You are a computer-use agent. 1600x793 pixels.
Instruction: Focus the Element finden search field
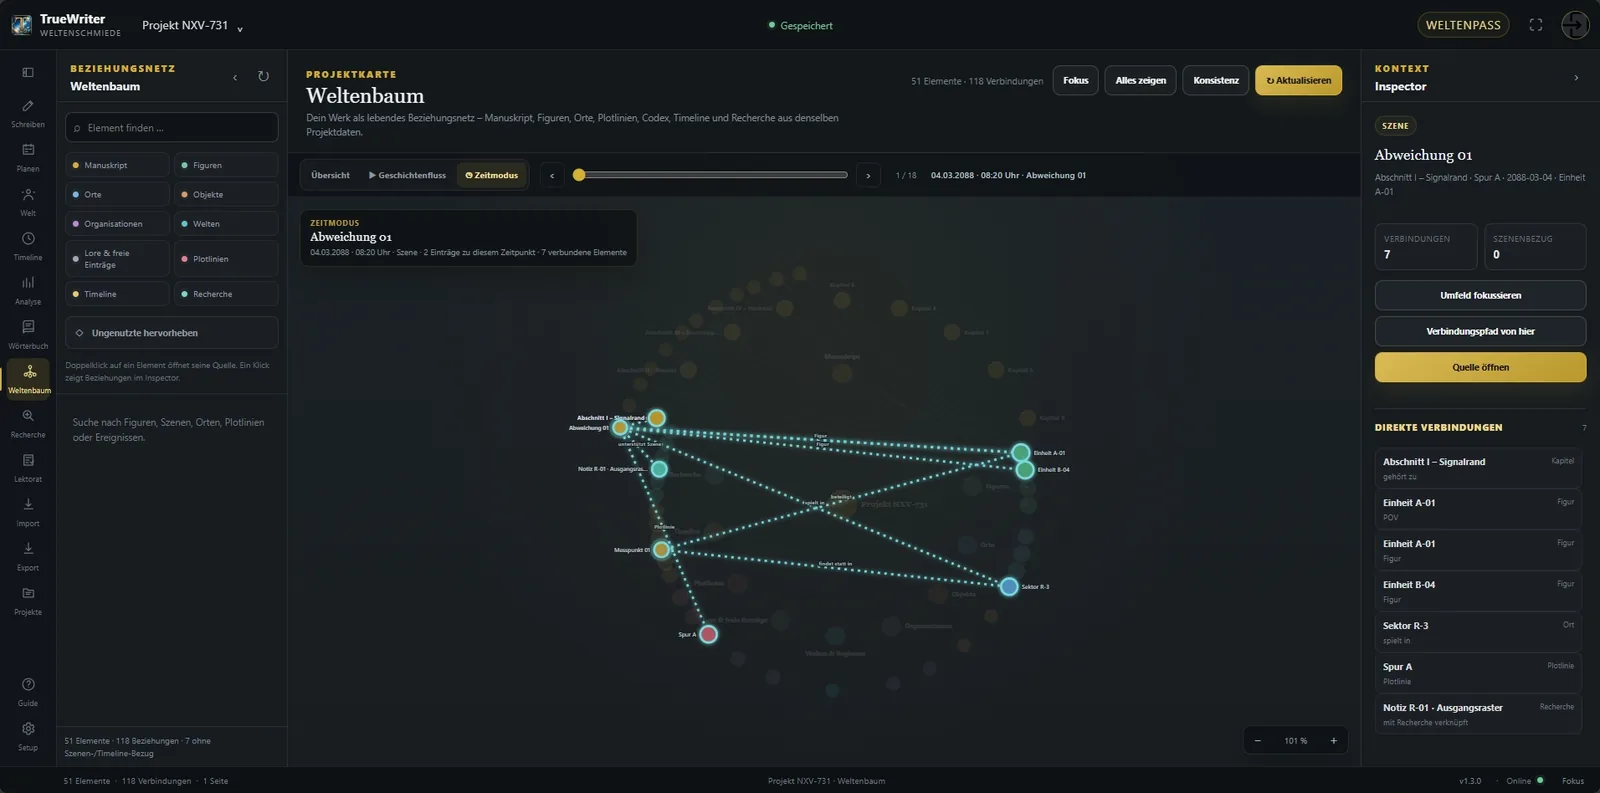coord(172,128)
